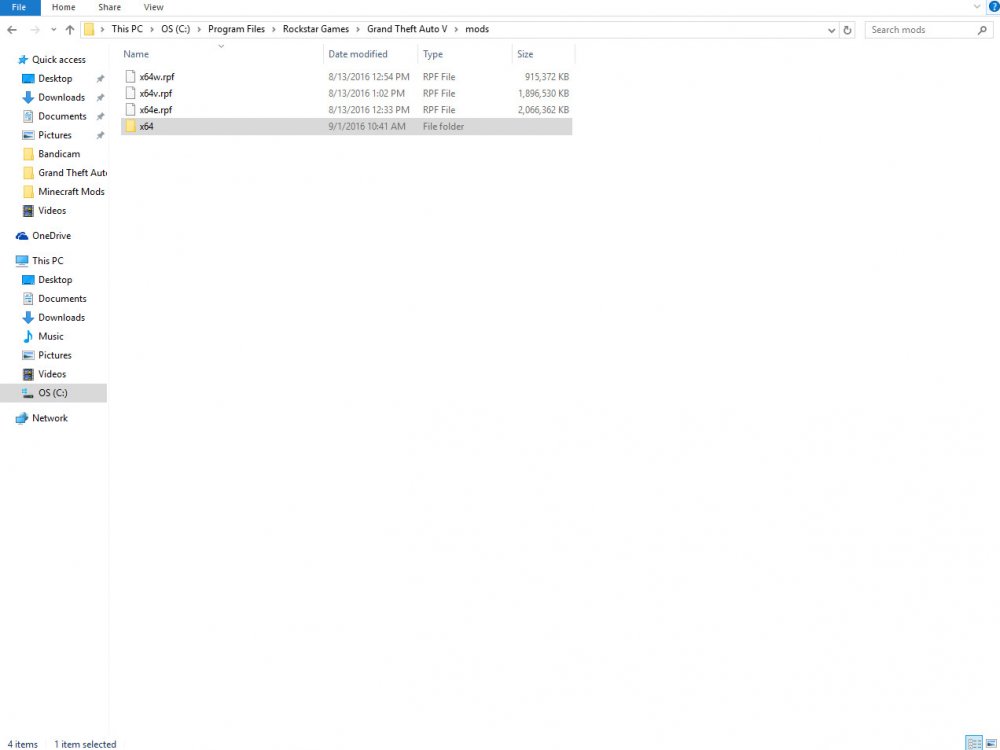Sort by Name column header
Screen dimensions: 1000x750
point(136,54)
